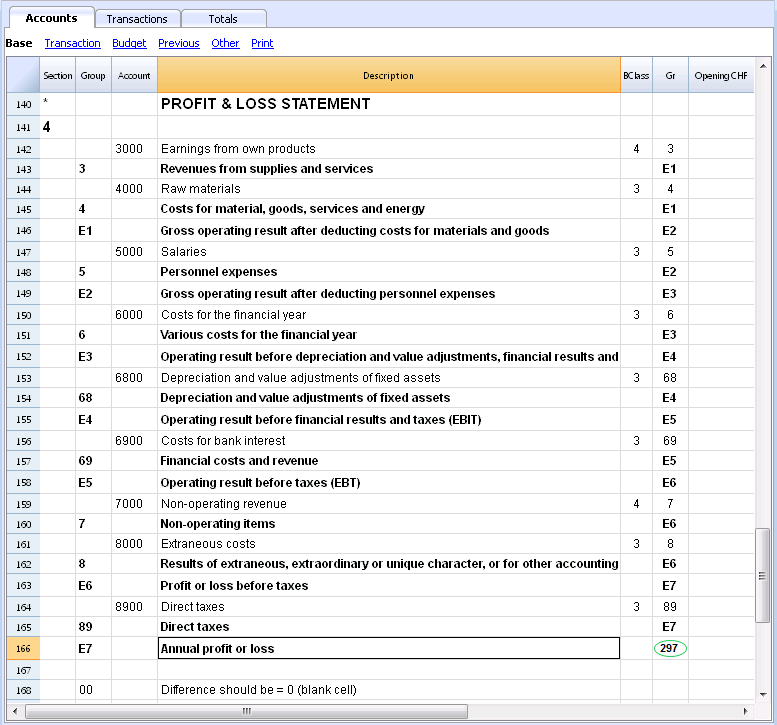This screenshot has height=725, width=777.
Task: Click the horizontal scrollbar left arrow
Action: click(15, 712)
